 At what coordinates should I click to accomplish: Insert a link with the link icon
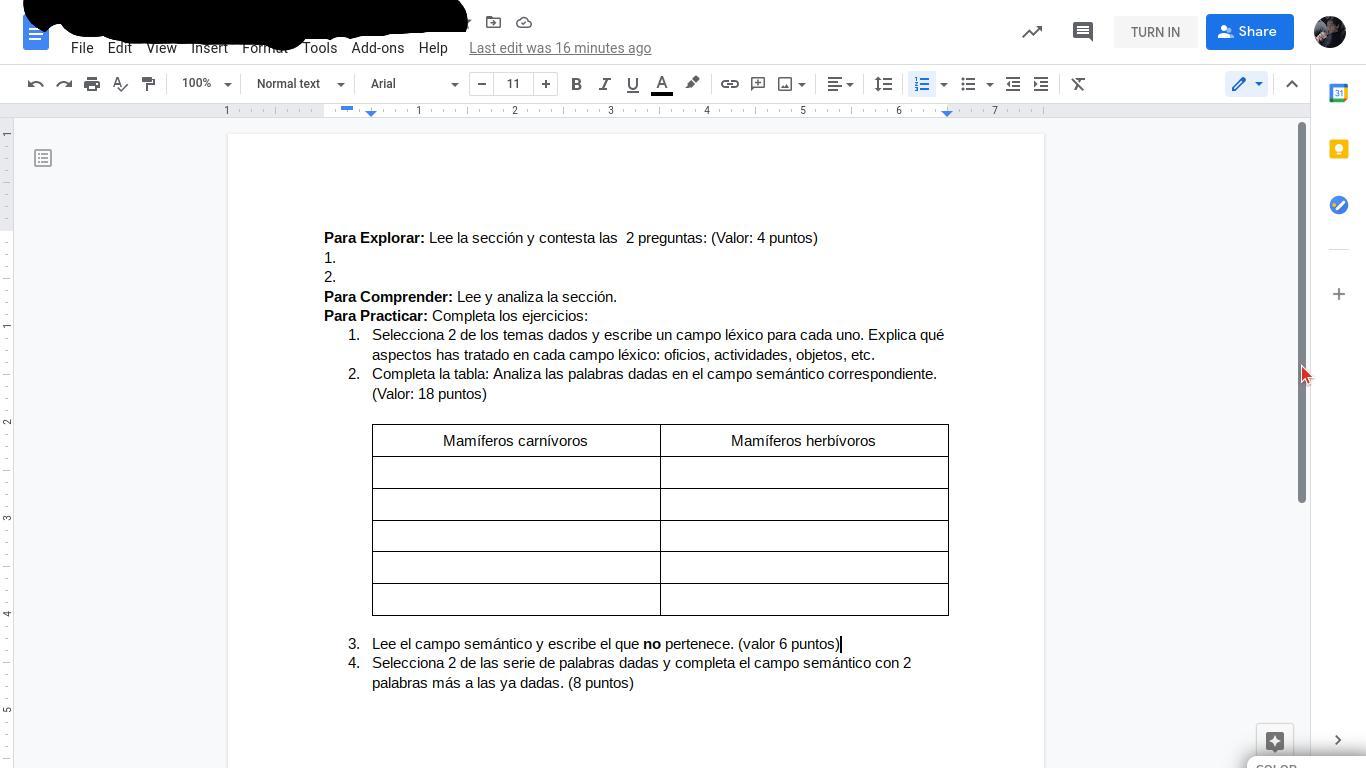tap(730, 84)
